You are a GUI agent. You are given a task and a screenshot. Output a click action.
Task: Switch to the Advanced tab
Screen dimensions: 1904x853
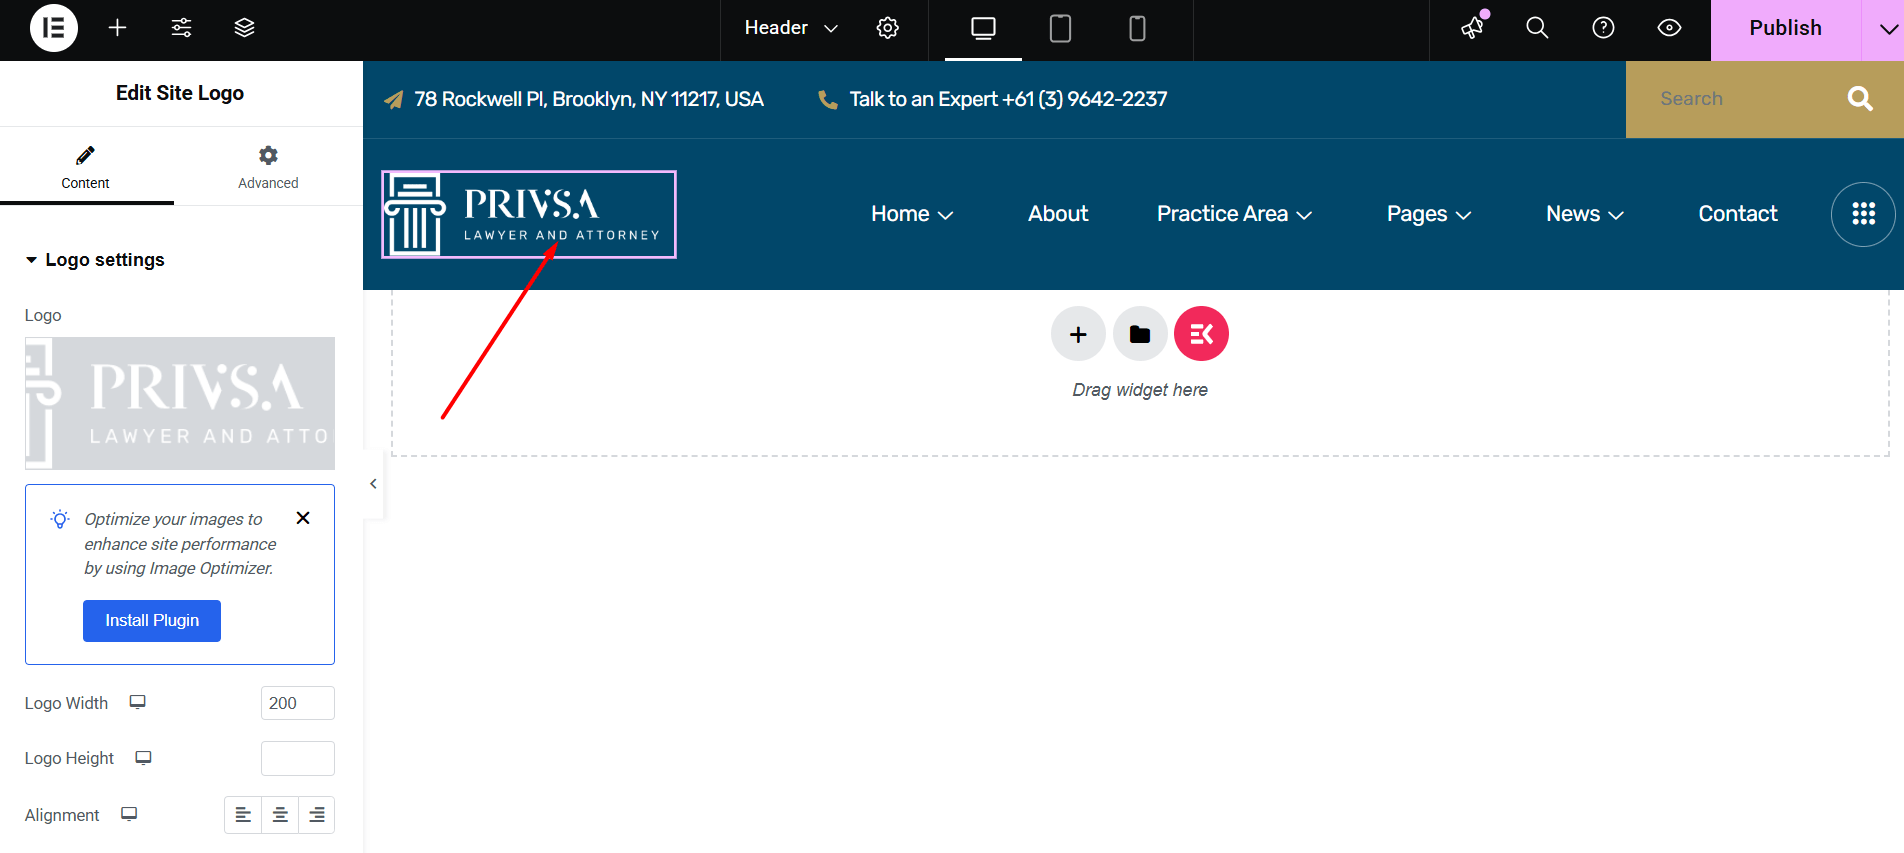(268, 167)
